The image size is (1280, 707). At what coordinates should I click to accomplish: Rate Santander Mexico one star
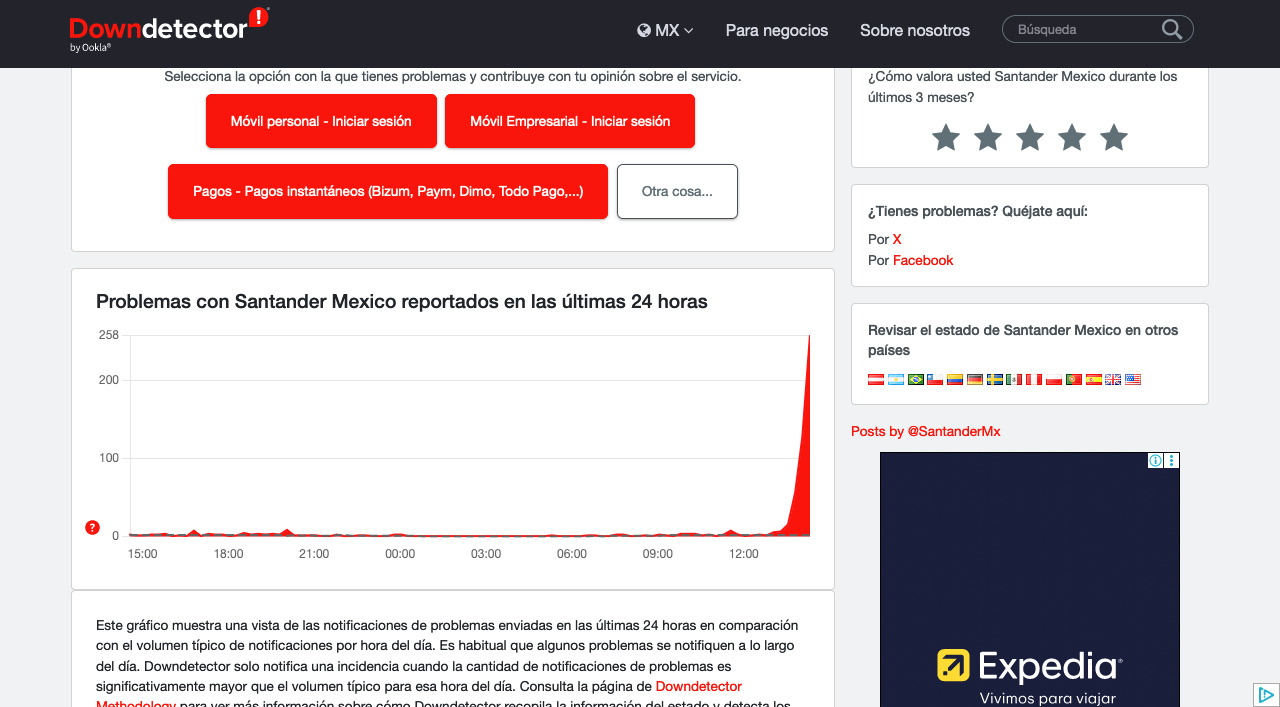pos(946,138)
